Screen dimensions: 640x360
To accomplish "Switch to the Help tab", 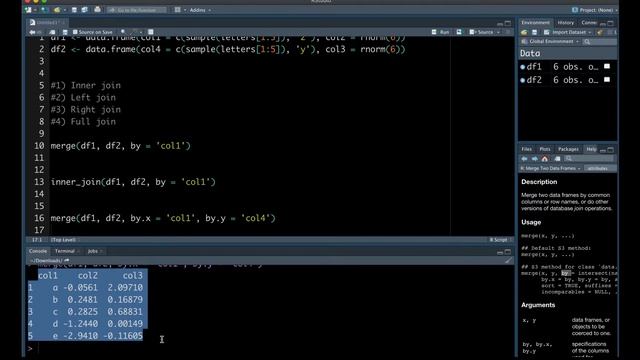I will 591,149.
